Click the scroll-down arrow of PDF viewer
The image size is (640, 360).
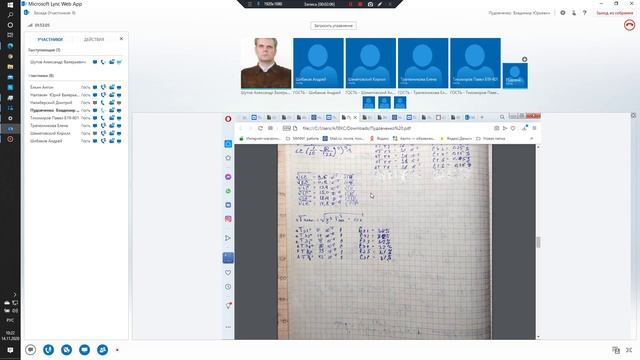click(x=538, y=337)
